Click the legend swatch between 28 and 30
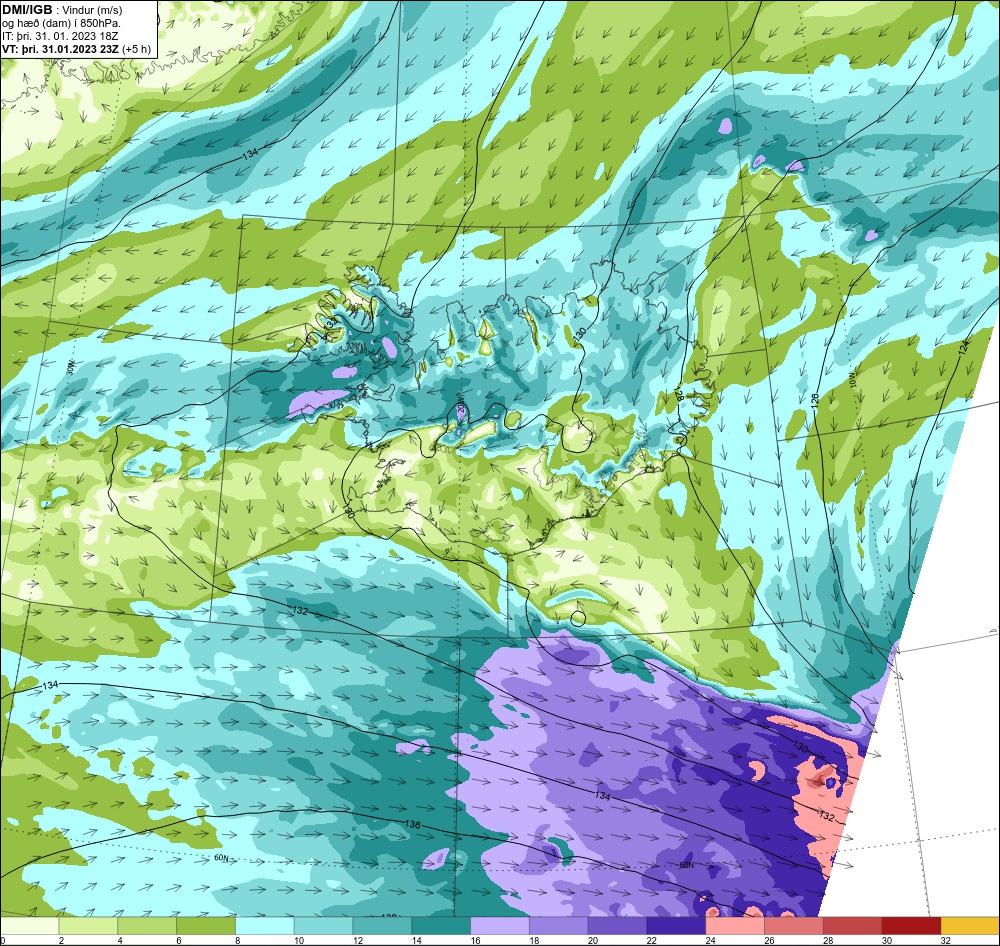This screenshot has height=946, width=1000. coord(852,926)
